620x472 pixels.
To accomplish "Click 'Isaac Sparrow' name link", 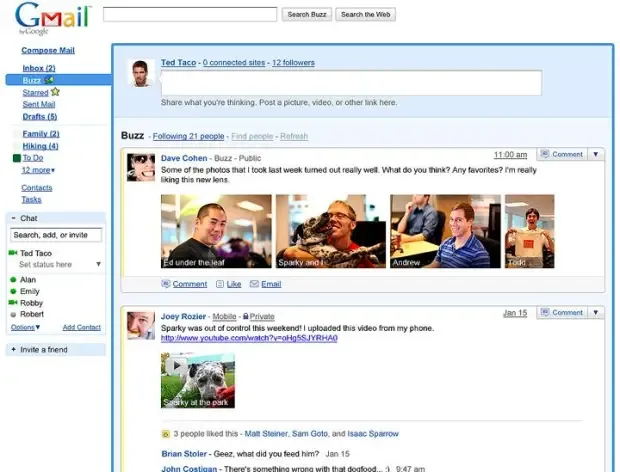I will coord(373,434).
